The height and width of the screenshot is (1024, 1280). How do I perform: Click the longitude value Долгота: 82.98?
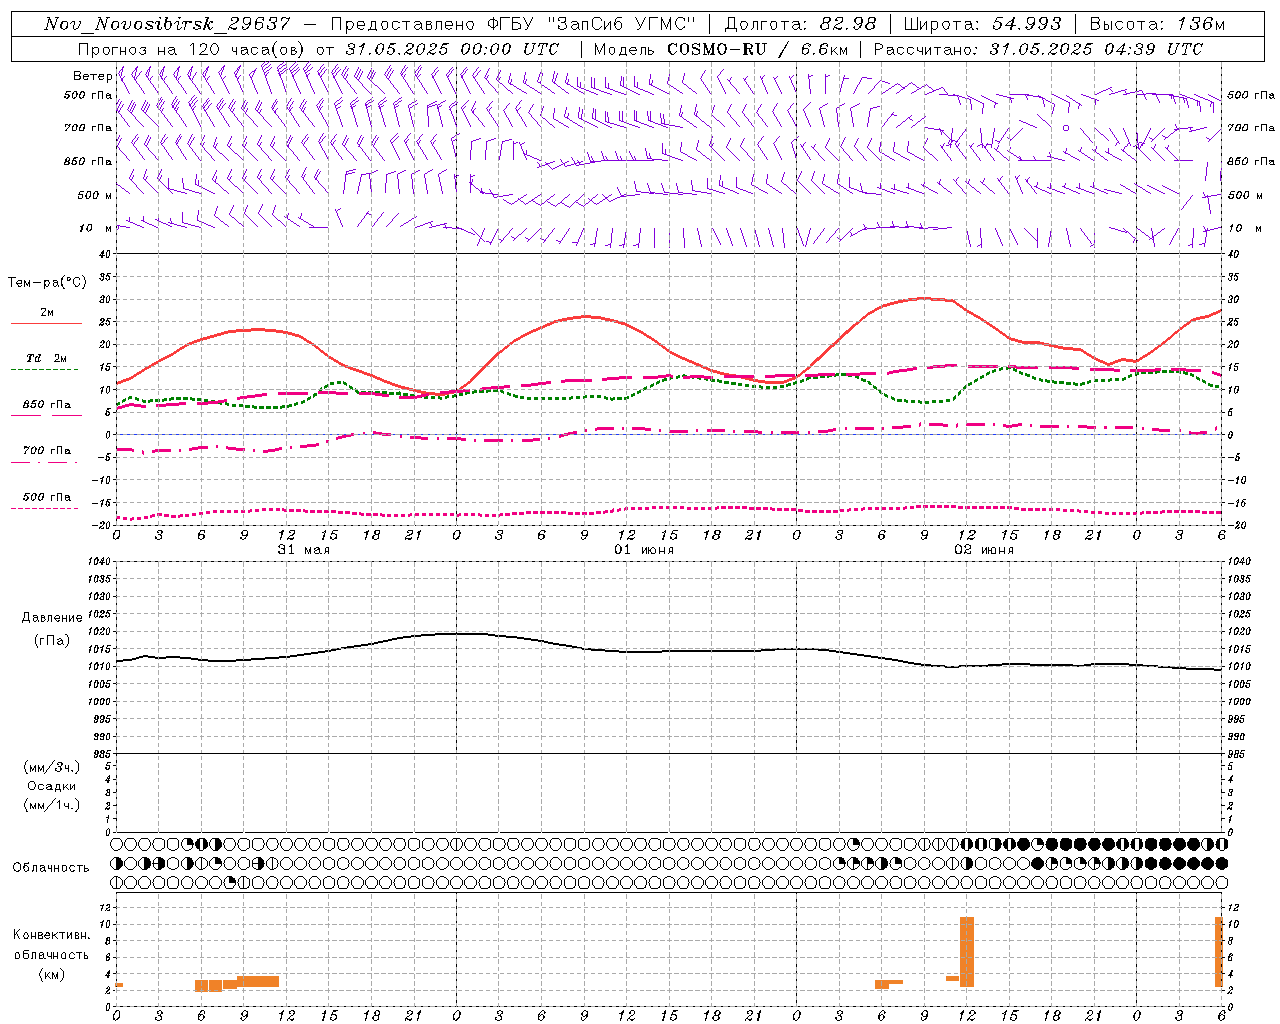tap(800, 24)
